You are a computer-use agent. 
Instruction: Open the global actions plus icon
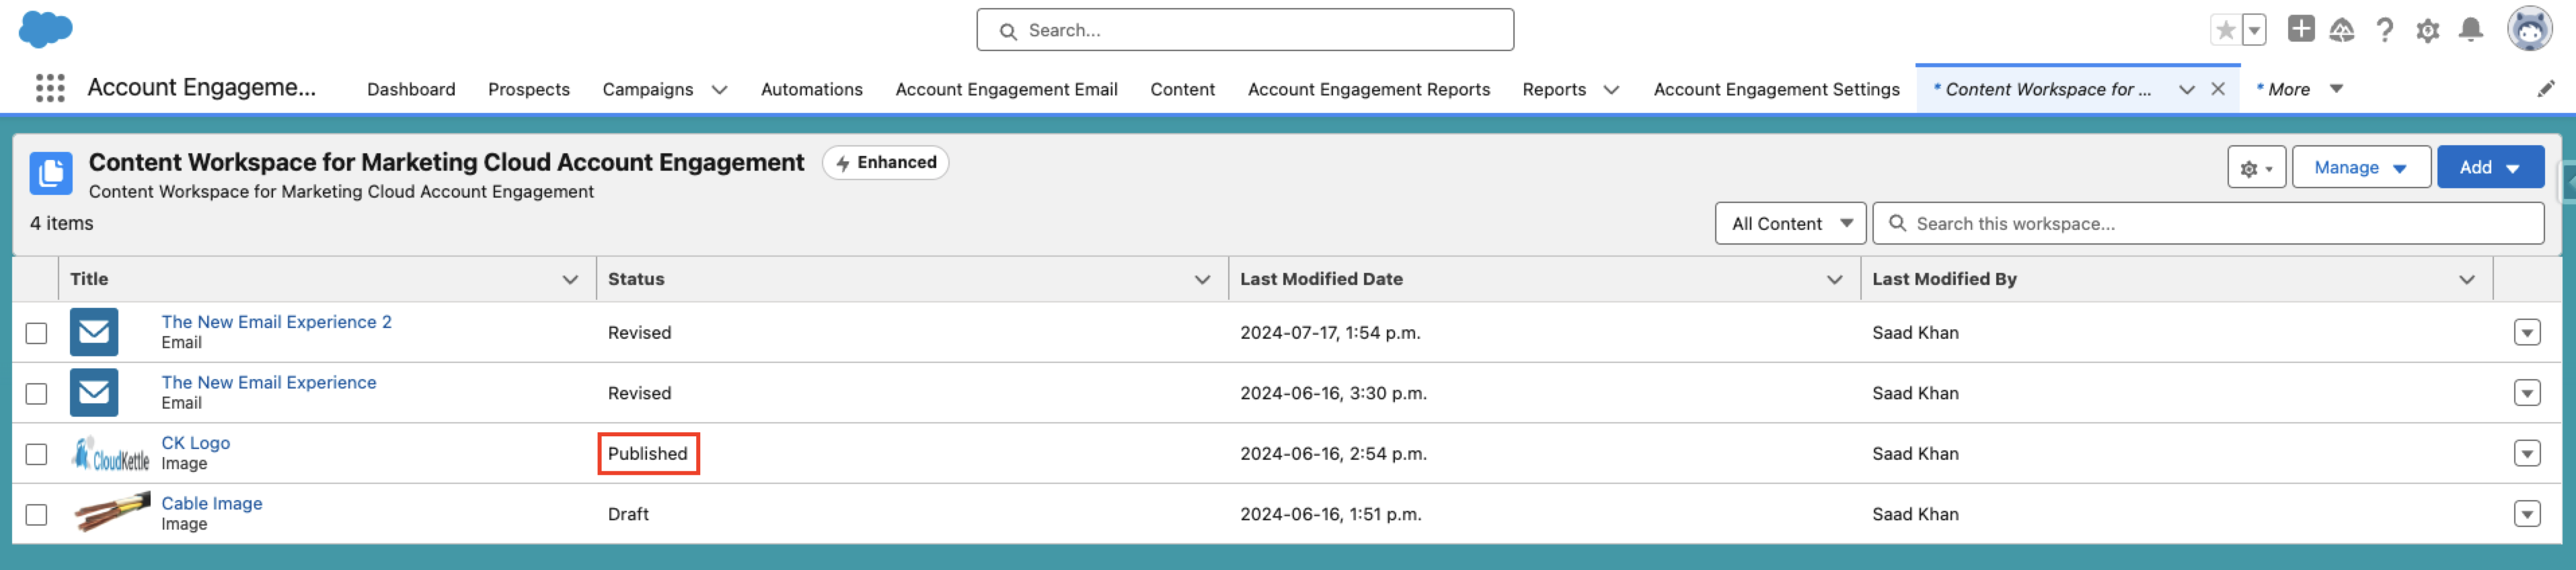(x=2301, y=29)
